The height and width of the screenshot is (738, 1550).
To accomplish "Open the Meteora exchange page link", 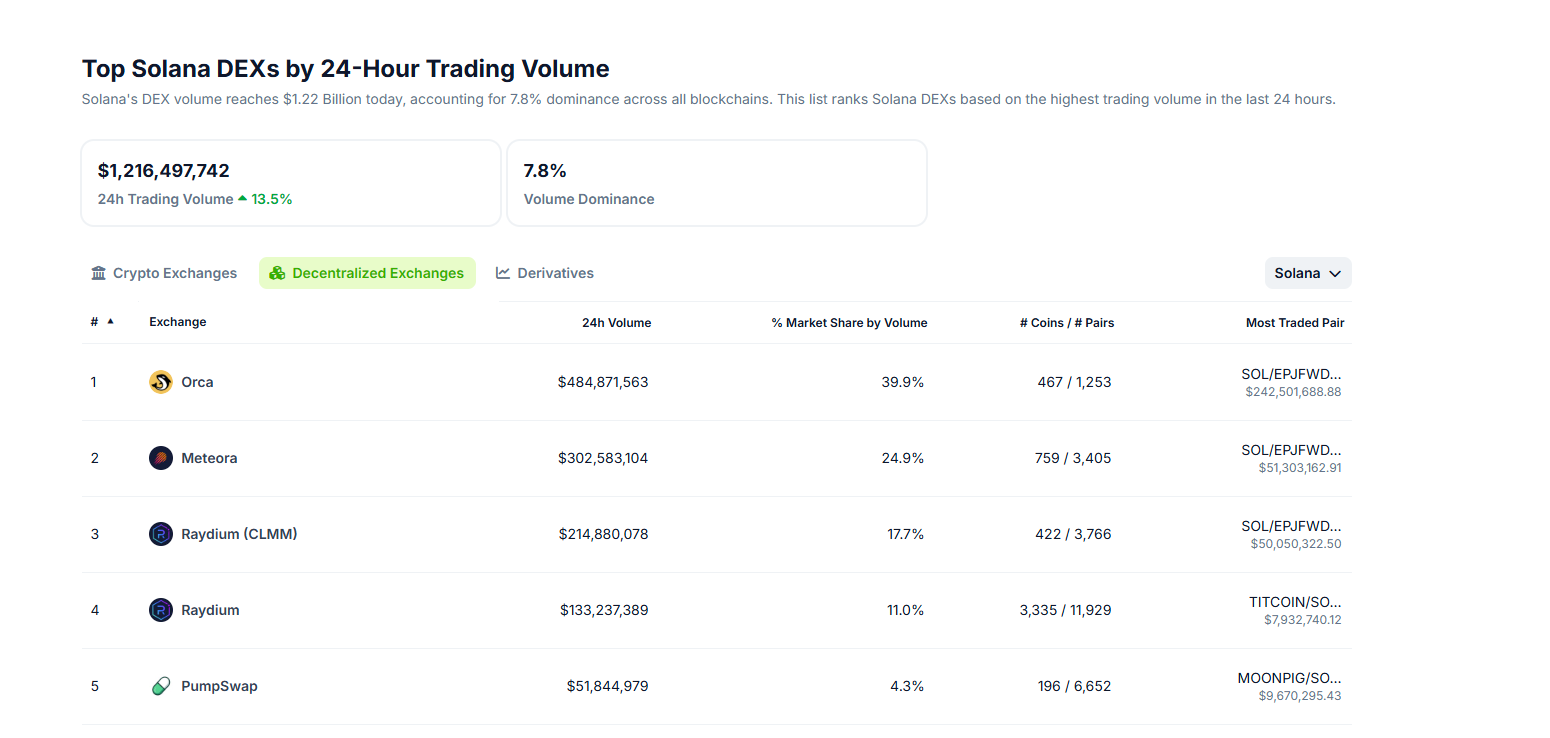I will [x=210, y=457].
